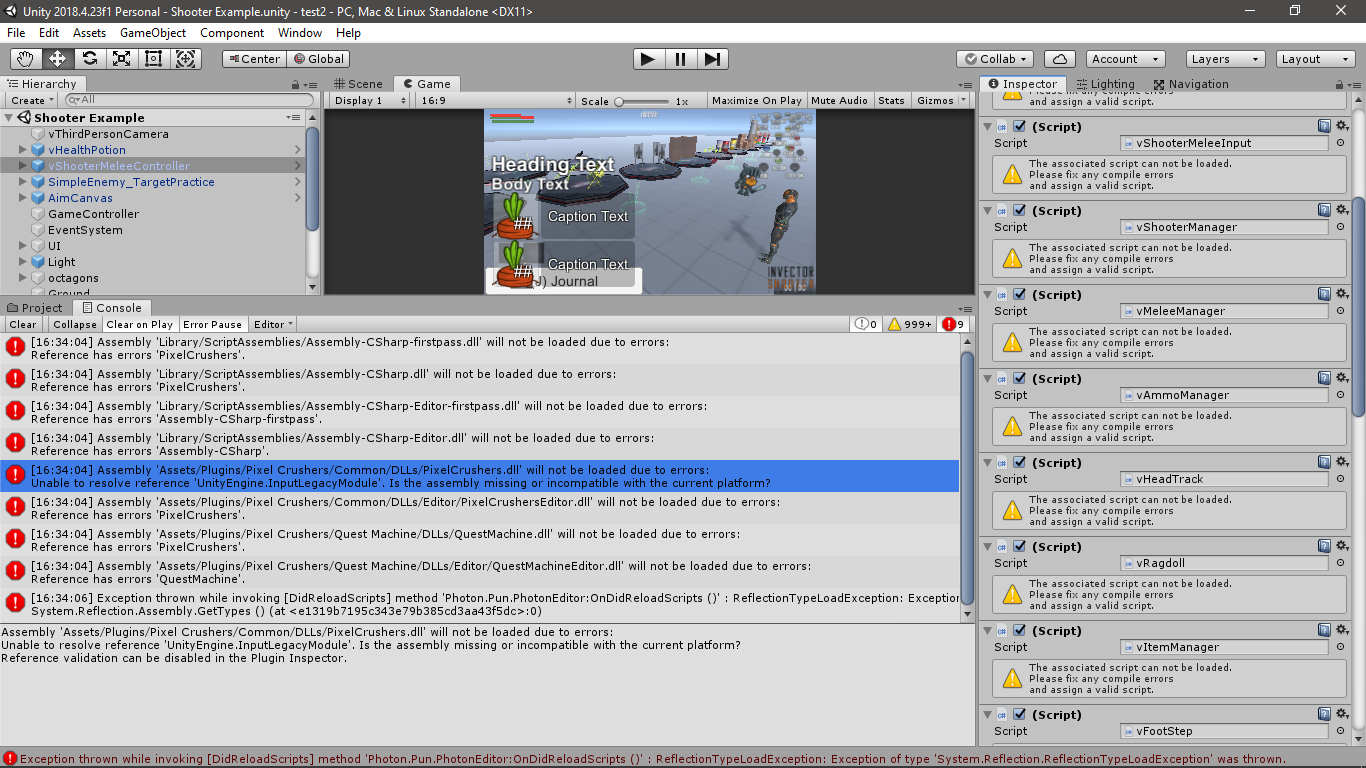Select GameController in Hierarchy

tap(93, 214)
